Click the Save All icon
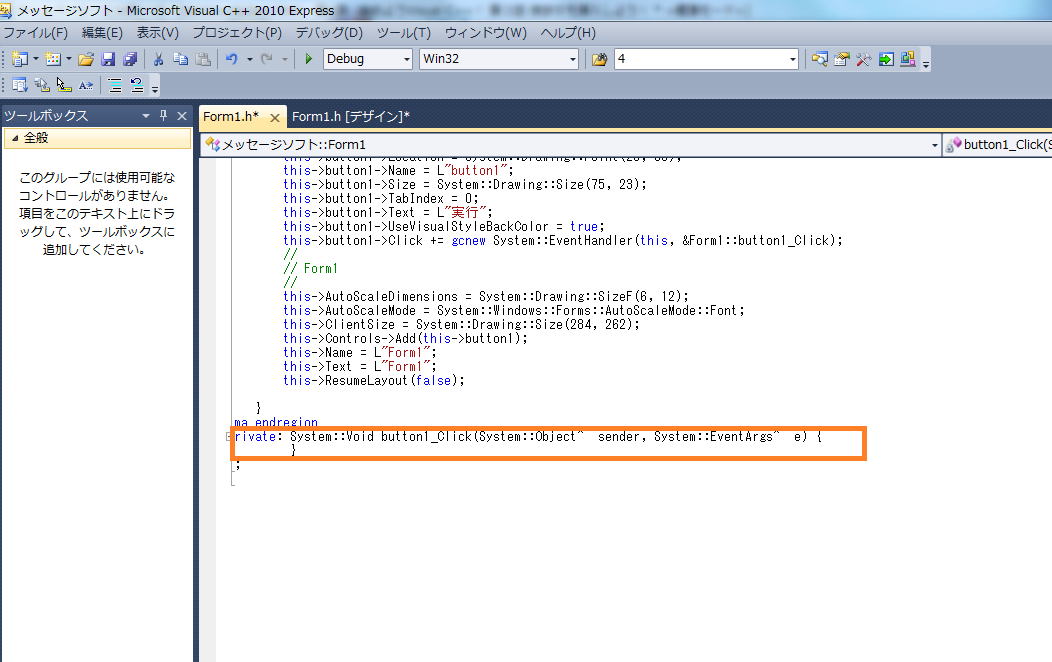 (x=129, y=59)
